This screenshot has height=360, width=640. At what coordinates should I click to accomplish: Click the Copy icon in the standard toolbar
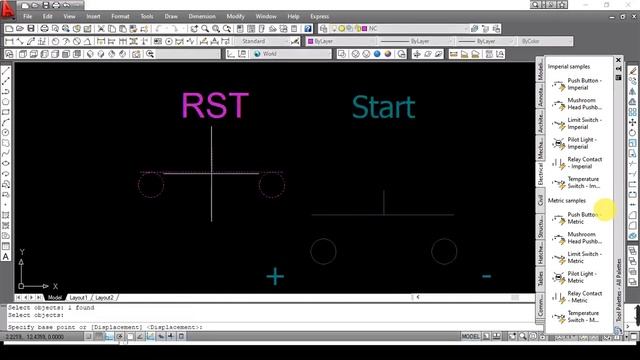point(112,29)
